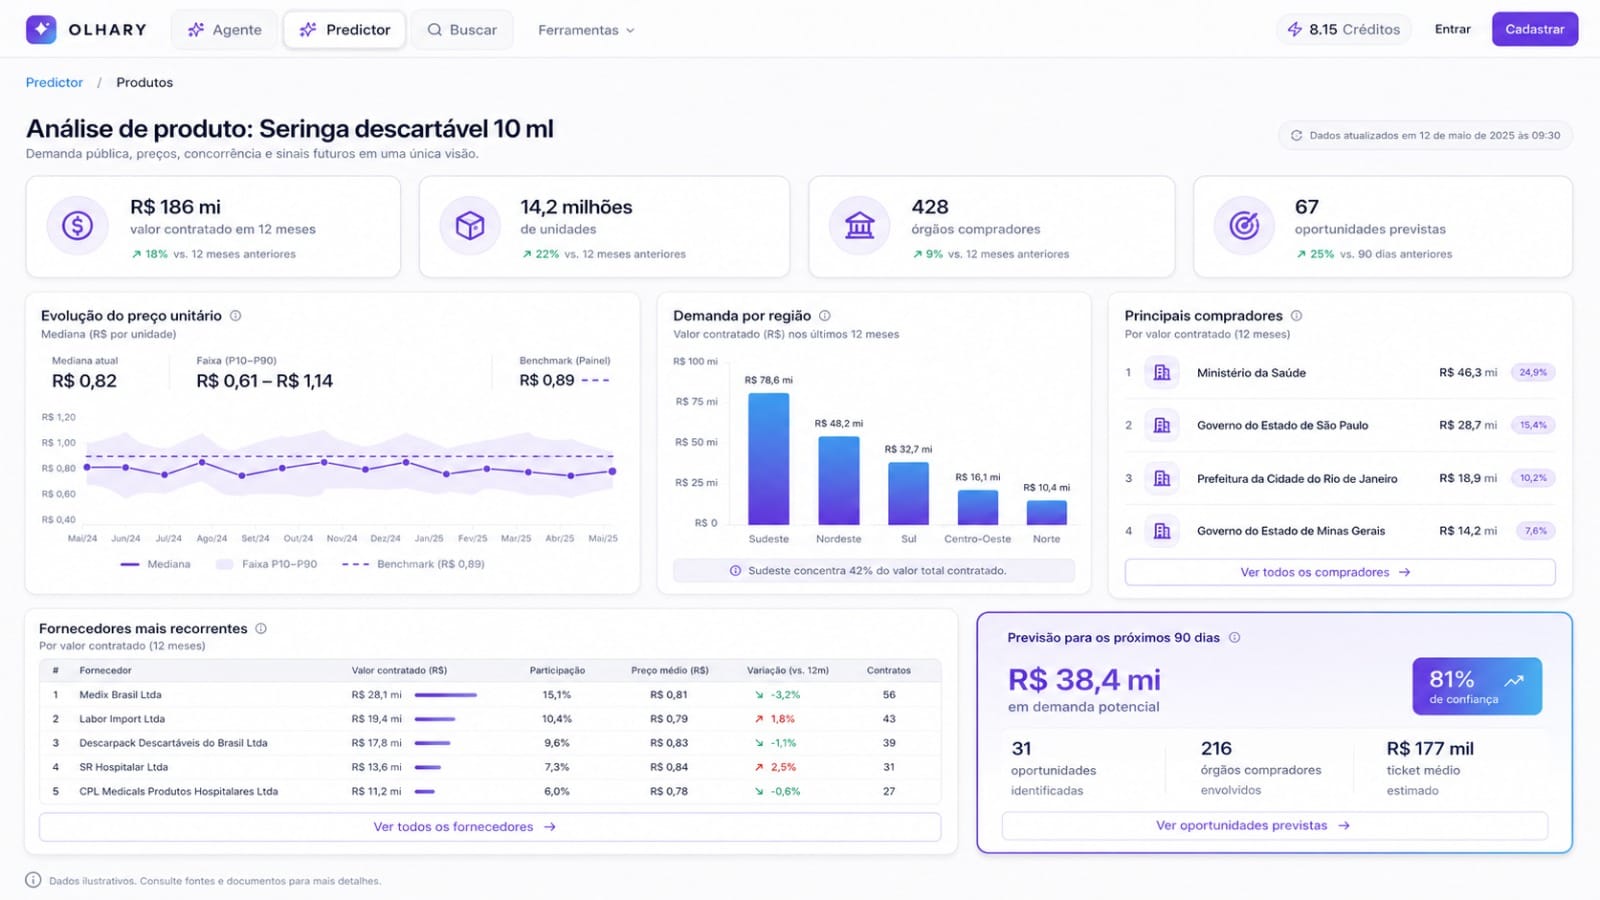This screenshot has width=1600, height=900.
Task: Open Ver oportunidades previstas
Action: pos(1274,826)
